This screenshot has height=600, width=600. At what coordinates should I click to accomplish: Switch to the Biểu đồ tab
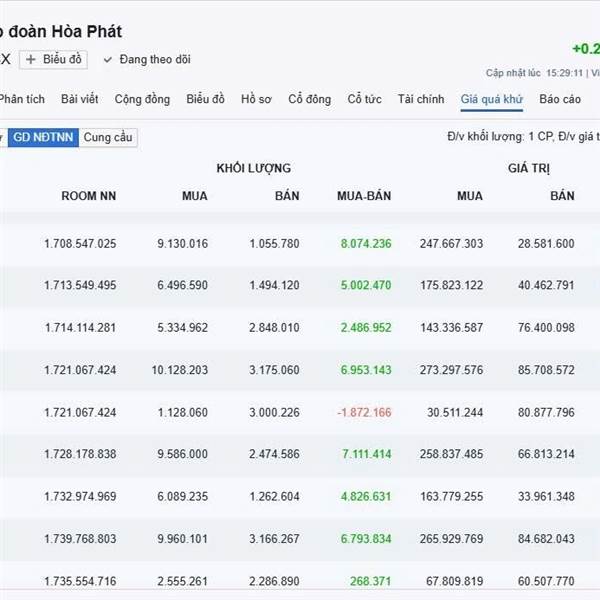coord(205,99)
